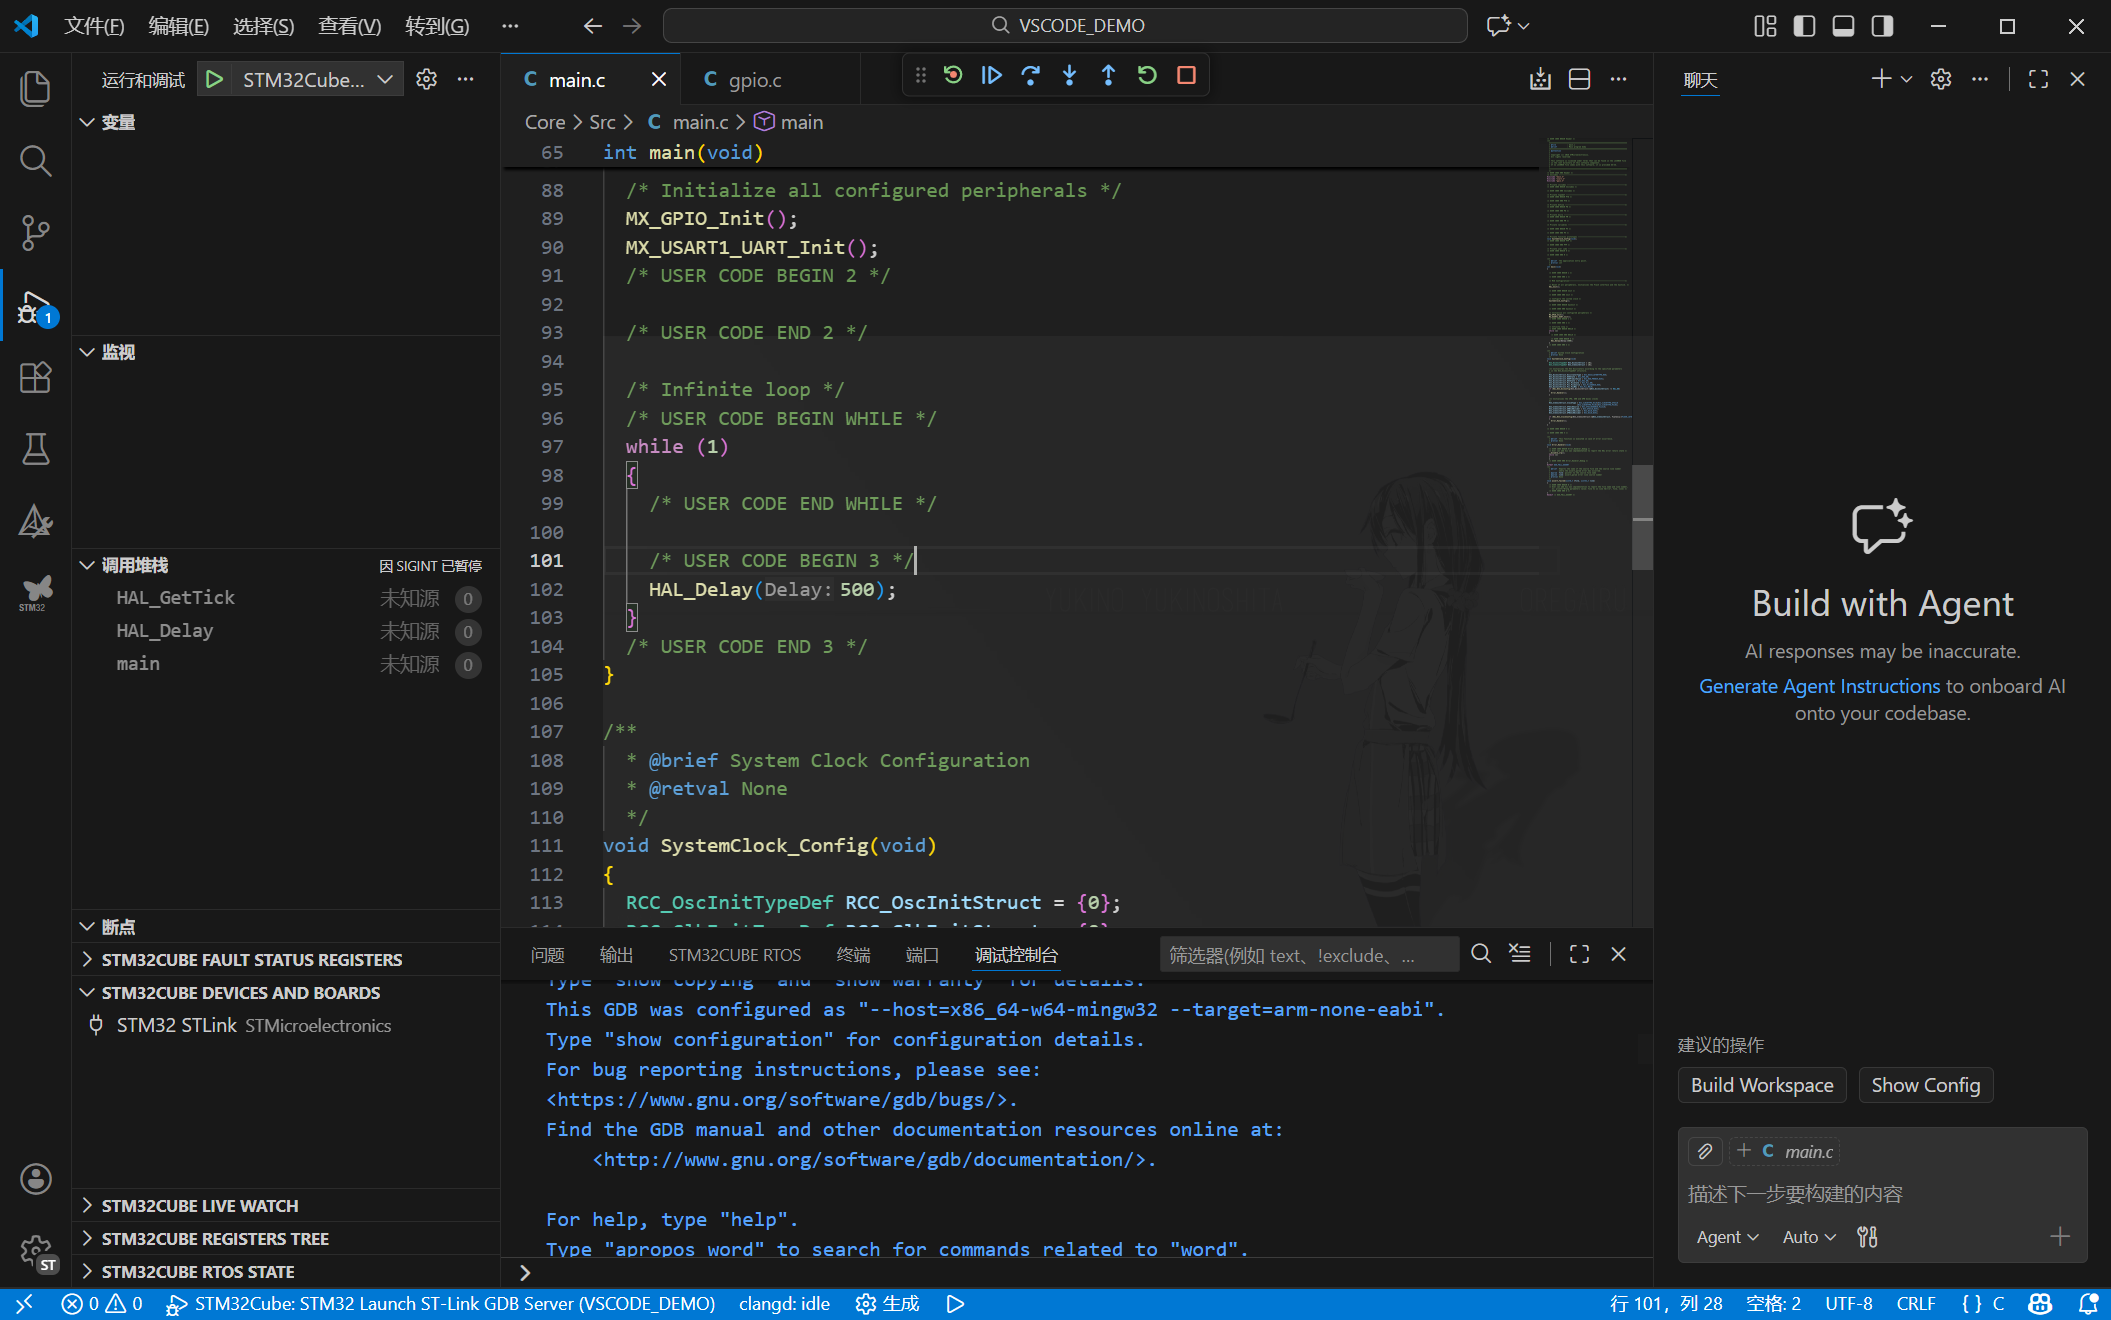
Task: Expand STM32CUBE LIVE WATCH section
Action: pyautogui.click(x=199, y=1206)
